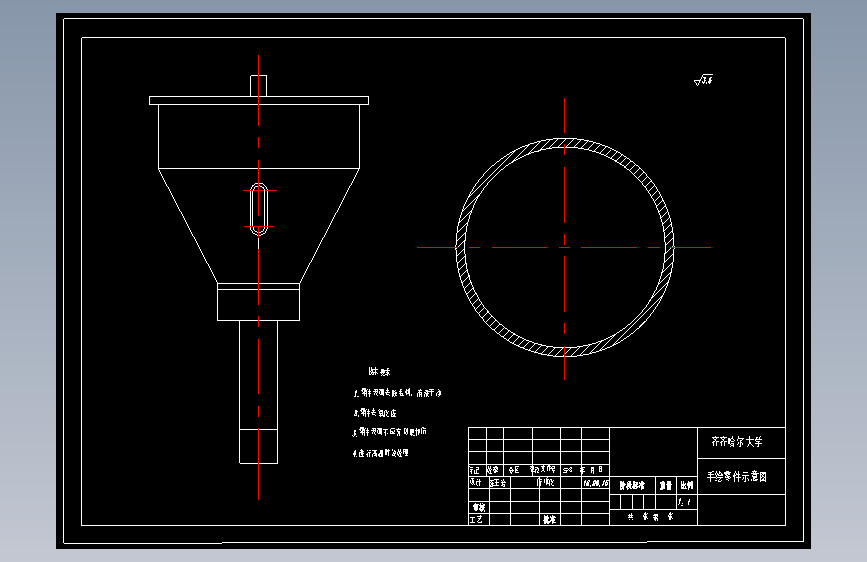Click the 比例 cell in the title block
867x562 pixels.
coord(687,485)
